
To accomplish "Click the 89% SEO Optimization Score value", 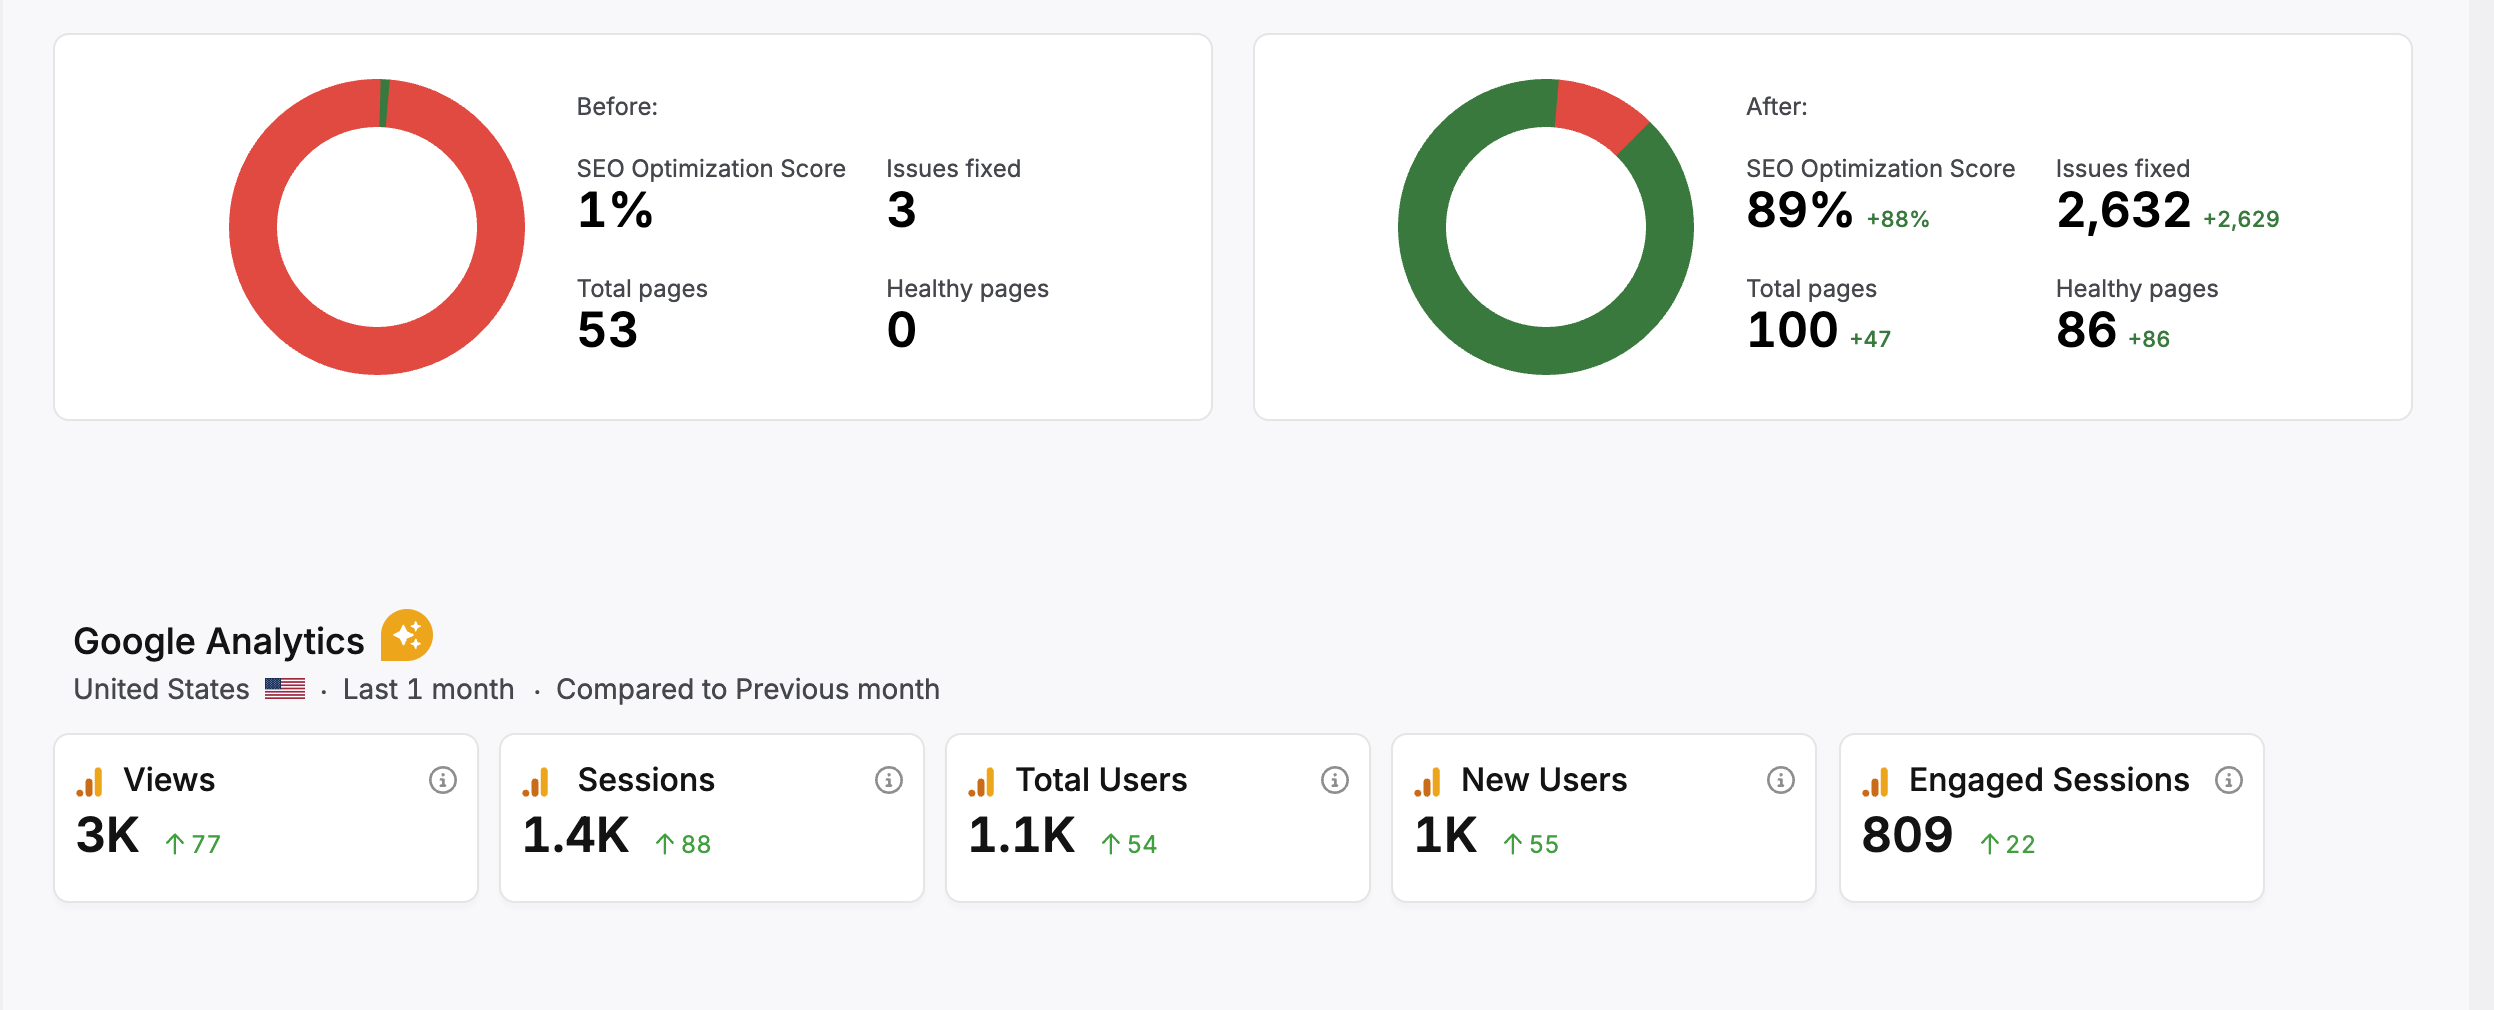I will 1799,211.
